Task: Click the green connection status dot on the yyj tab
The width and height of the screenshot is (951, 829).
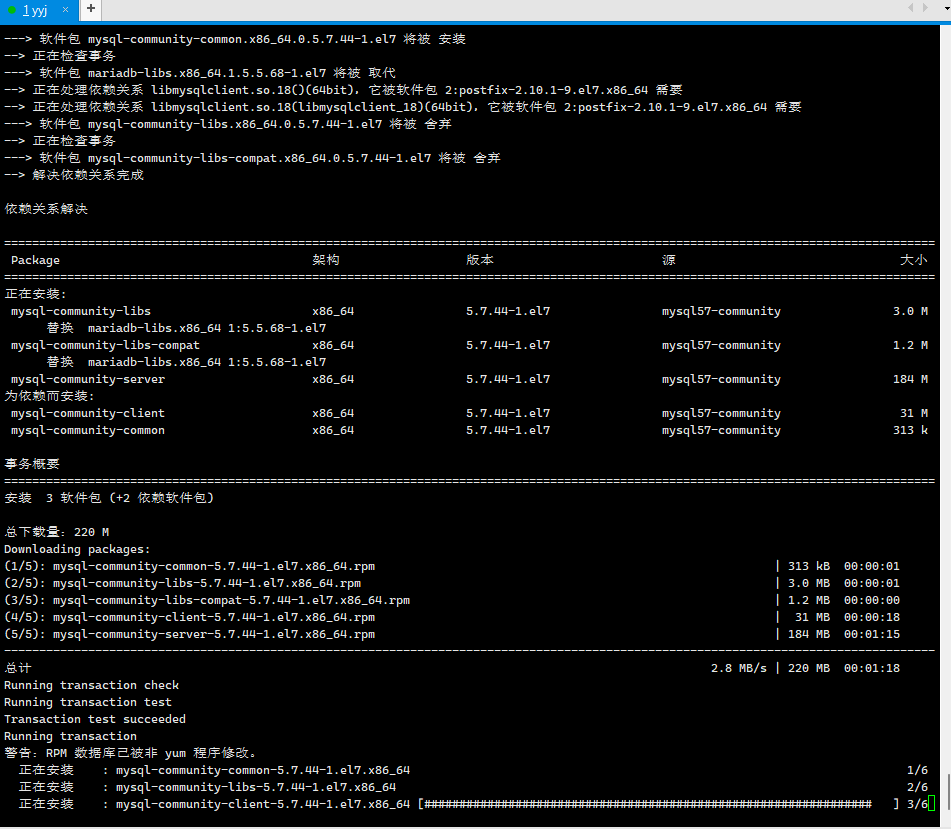Action: [12, 10]
